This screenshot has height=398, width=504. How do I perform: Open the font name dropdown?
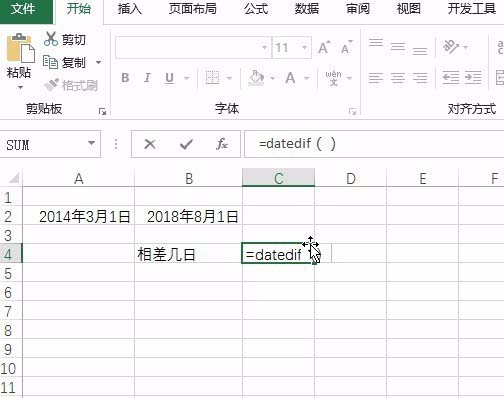tap(264, 47)
